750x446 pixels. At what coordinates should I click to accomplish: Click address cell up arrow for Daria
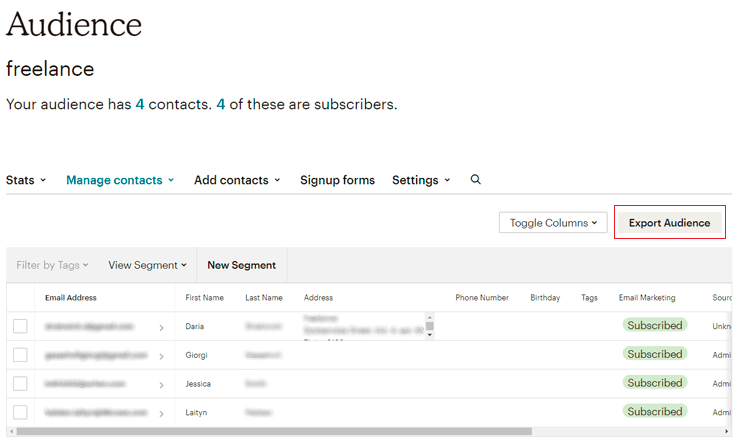pos(430,317)
